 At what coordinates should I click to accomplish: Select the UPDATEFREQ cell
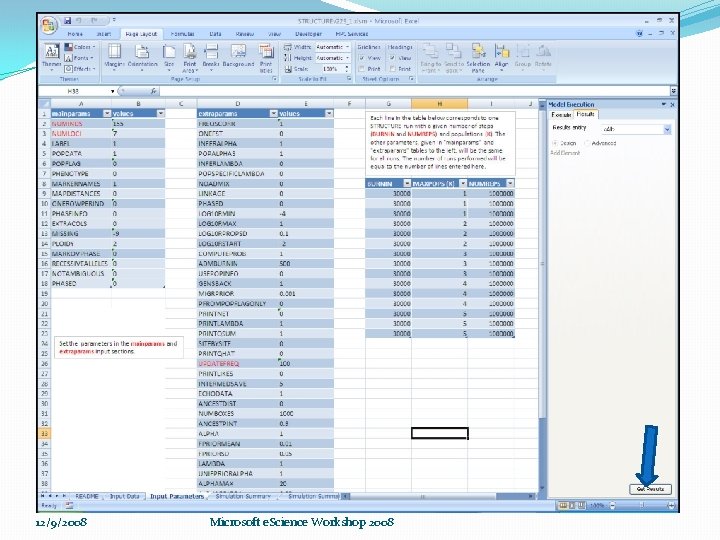pyautogui.click(x=237, y=363)
